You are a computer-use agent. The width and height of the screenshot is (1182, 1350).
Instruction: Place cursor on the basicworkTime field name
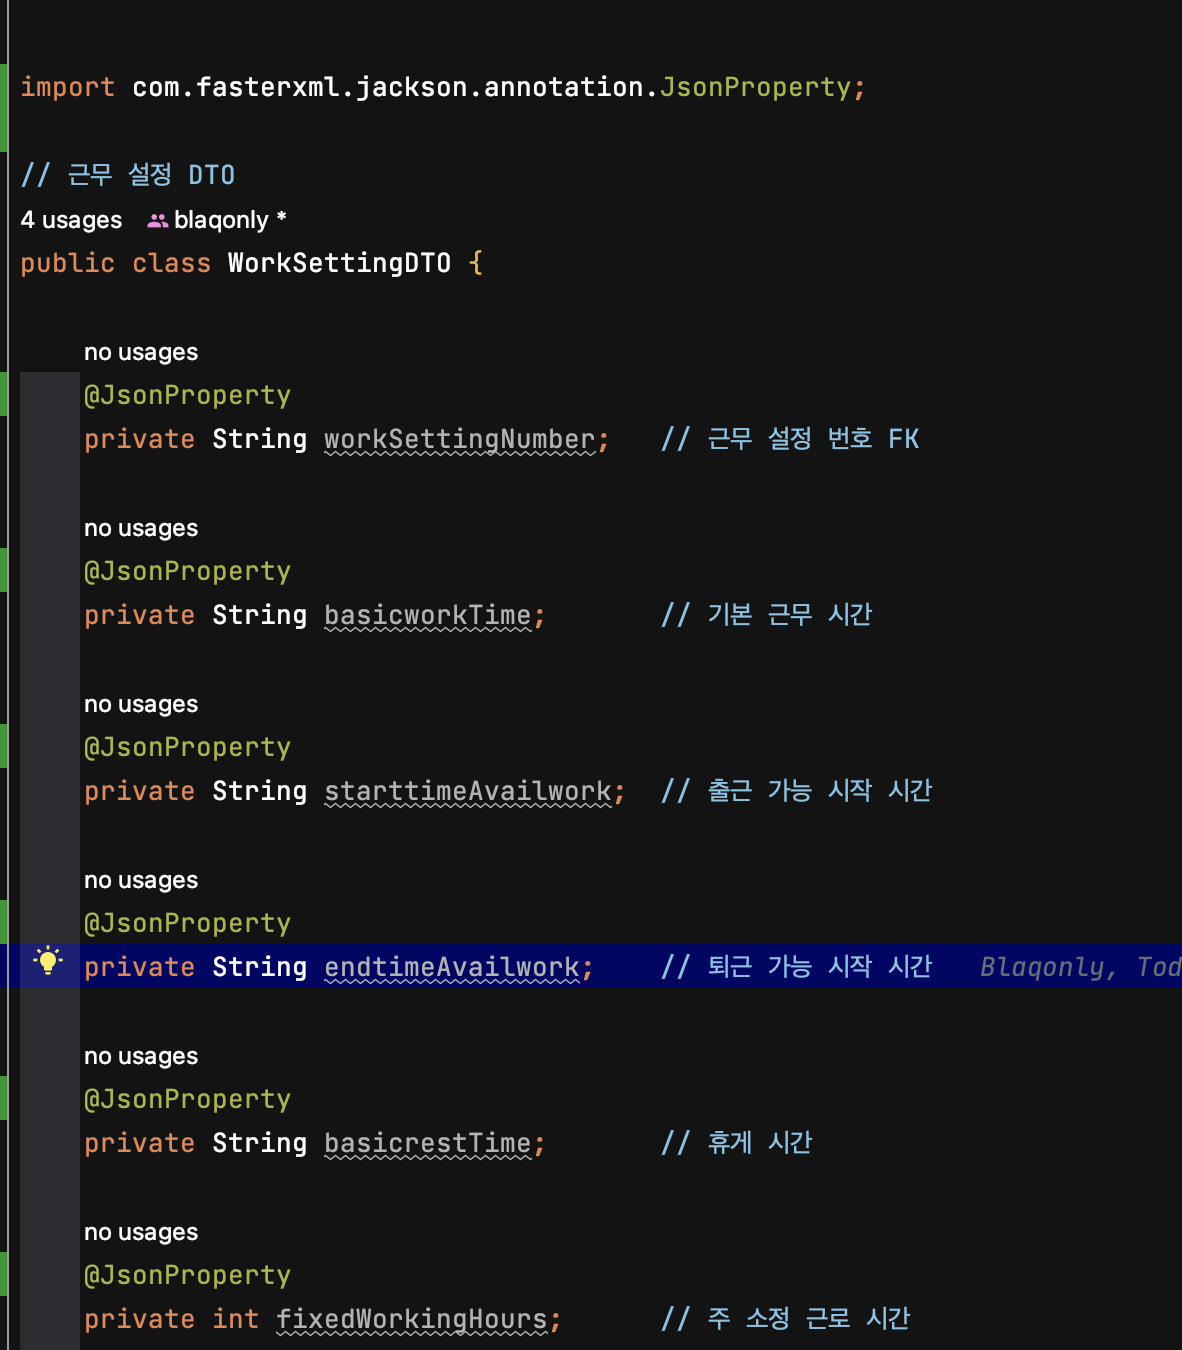coord(428,616)
